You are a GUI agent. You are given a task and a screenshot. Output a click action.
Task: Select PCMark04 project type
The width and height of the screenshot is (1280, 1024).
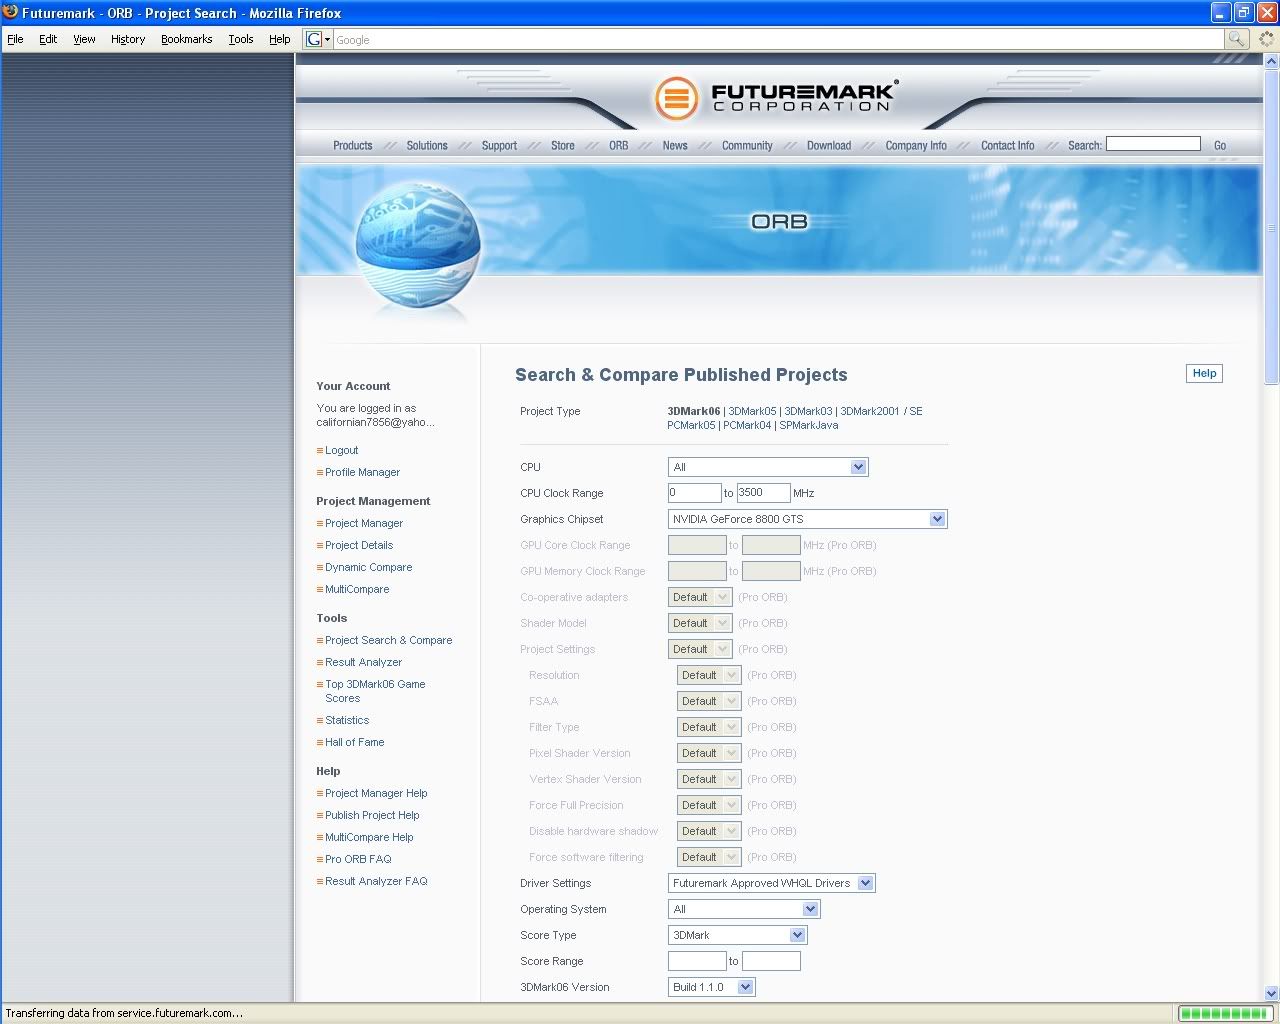(x=747, y=425)
